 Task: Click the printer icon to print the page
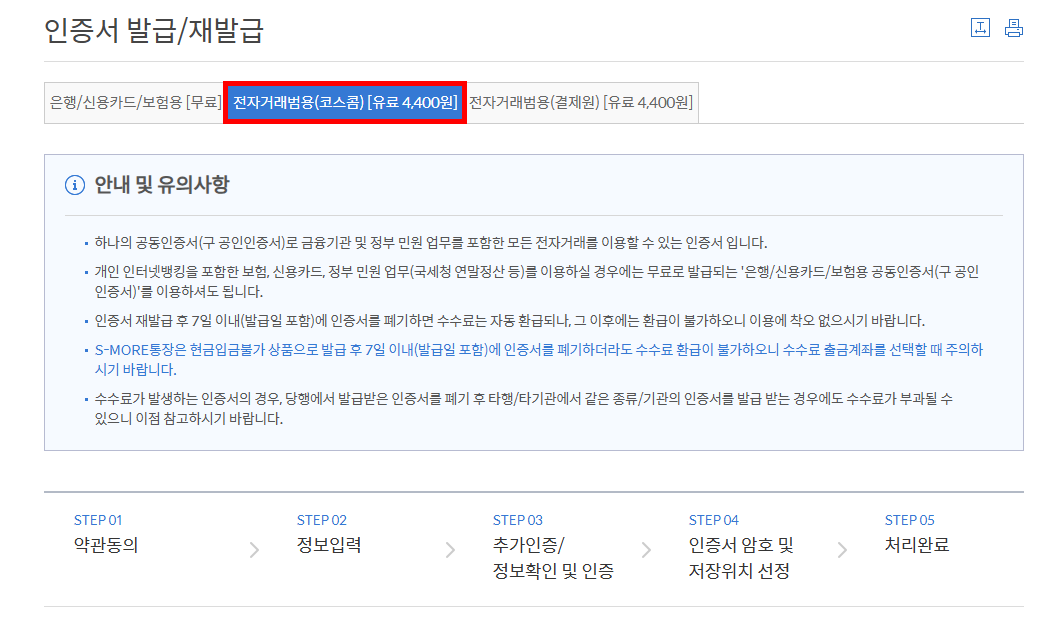coord(1013,28)
